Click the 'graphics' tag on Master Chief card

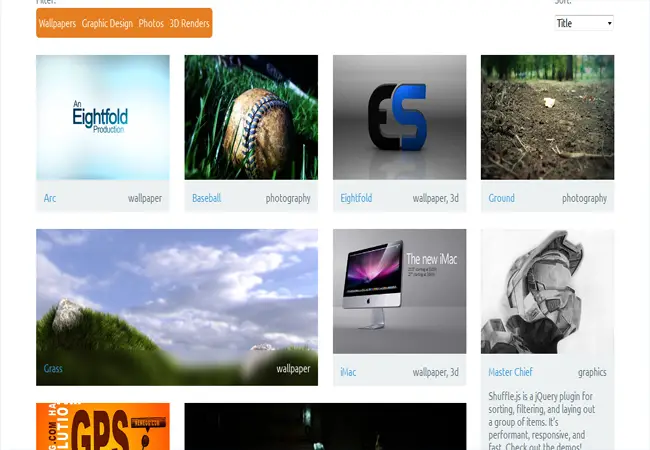pyautogui.click(x=592, y=372)
